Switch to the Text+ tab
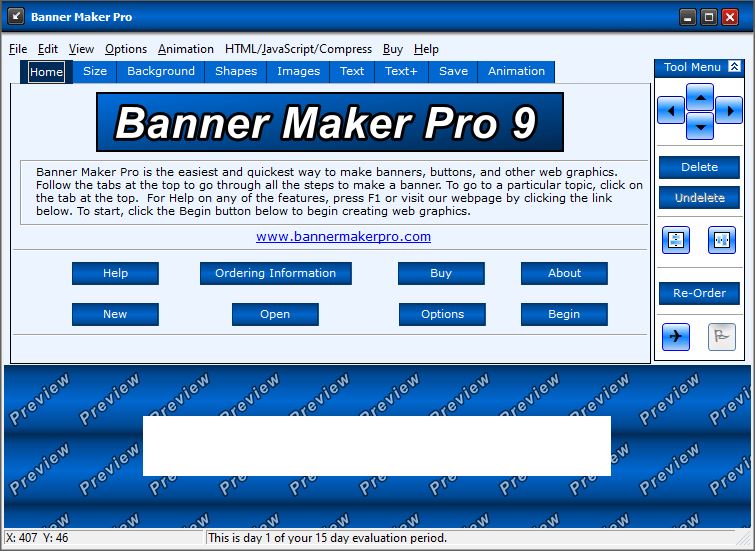Viewport: 755px width, 551px height. click(401, 71)
